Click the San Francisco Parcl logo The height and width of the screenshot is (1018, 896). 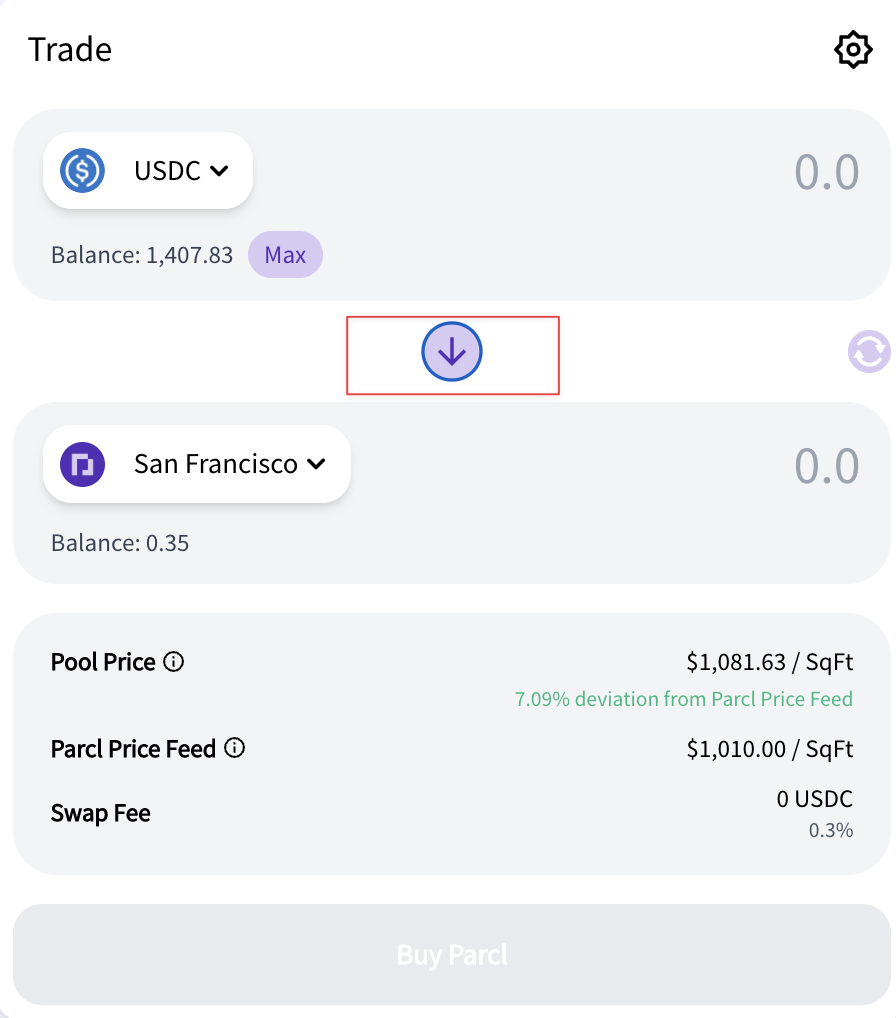coord(82,464)
